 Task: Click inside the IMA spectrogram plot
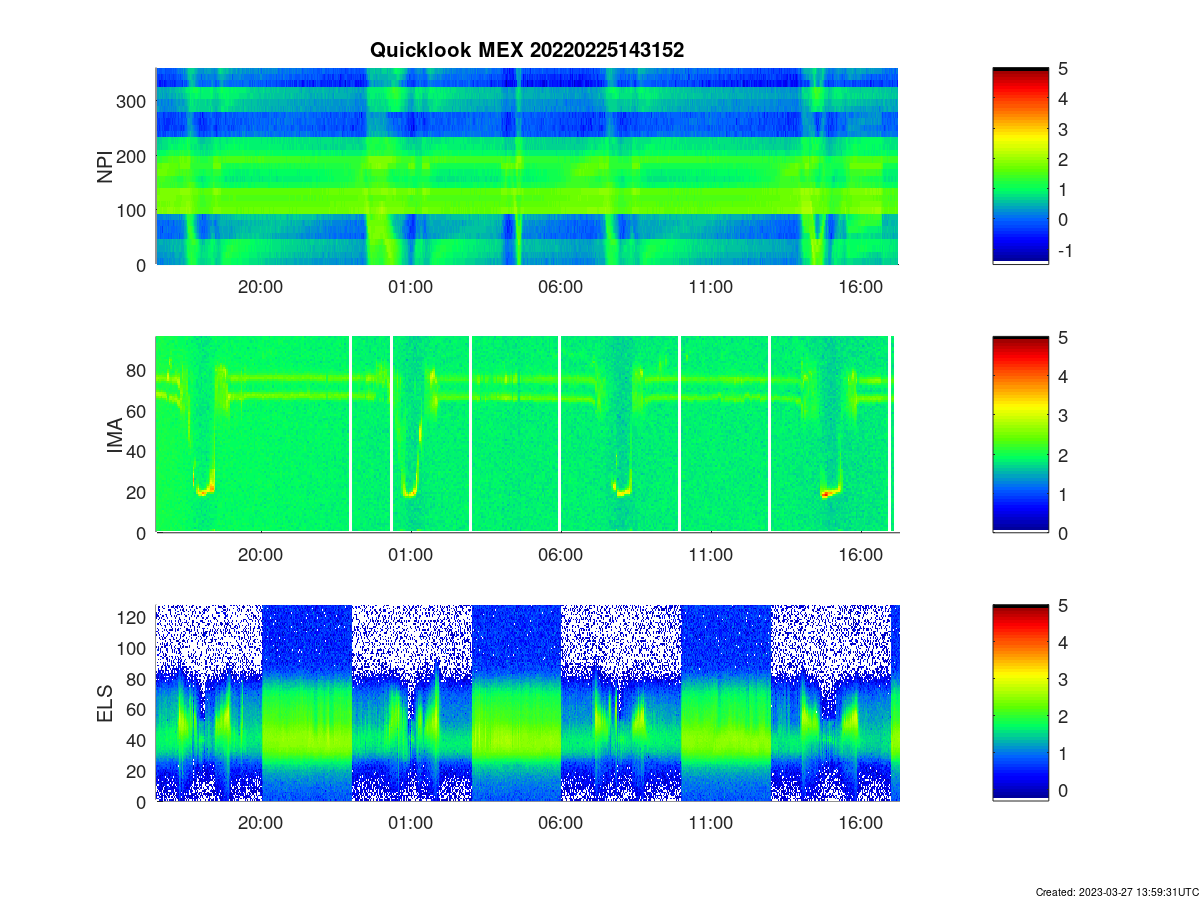(527, 434)
